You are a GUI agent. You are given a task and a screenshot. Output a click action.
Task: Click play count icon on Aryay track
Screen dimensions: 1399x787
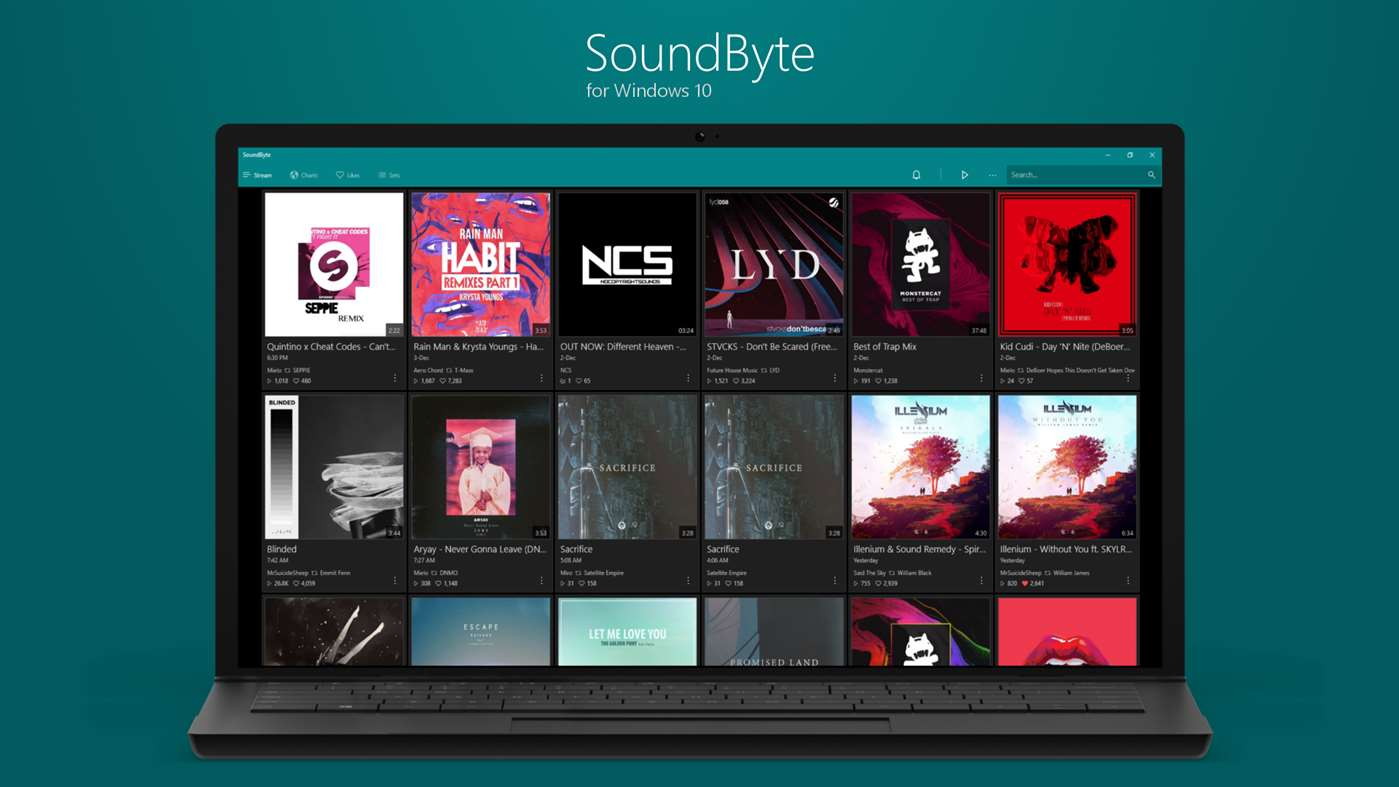(416, 583)
